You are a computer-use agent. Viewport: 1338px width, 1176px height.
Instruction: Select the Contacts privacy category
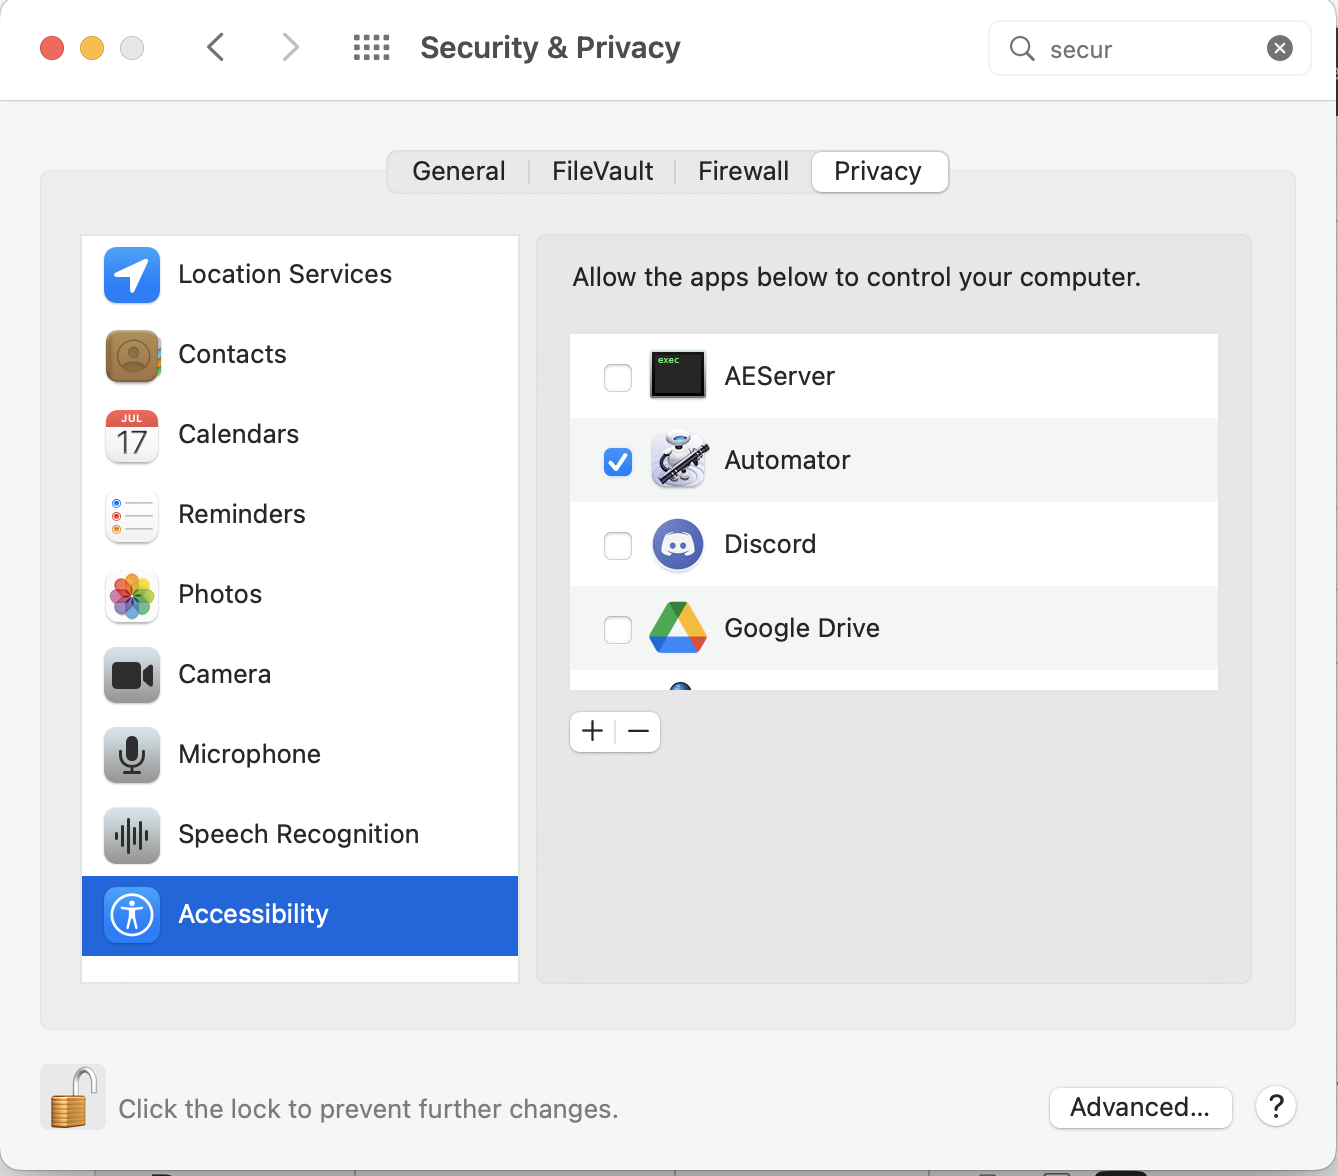232,354
